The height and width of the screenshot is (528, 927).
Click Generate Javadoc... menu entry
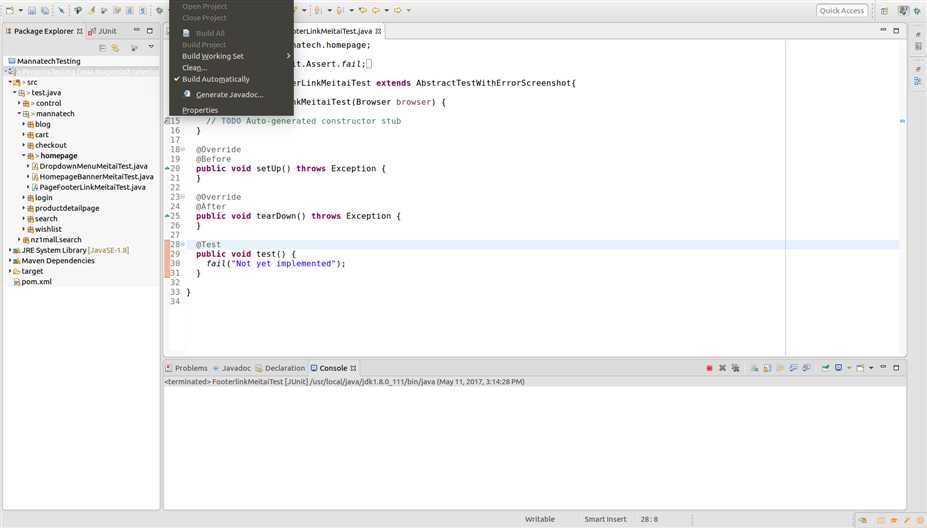coord(231,94)
